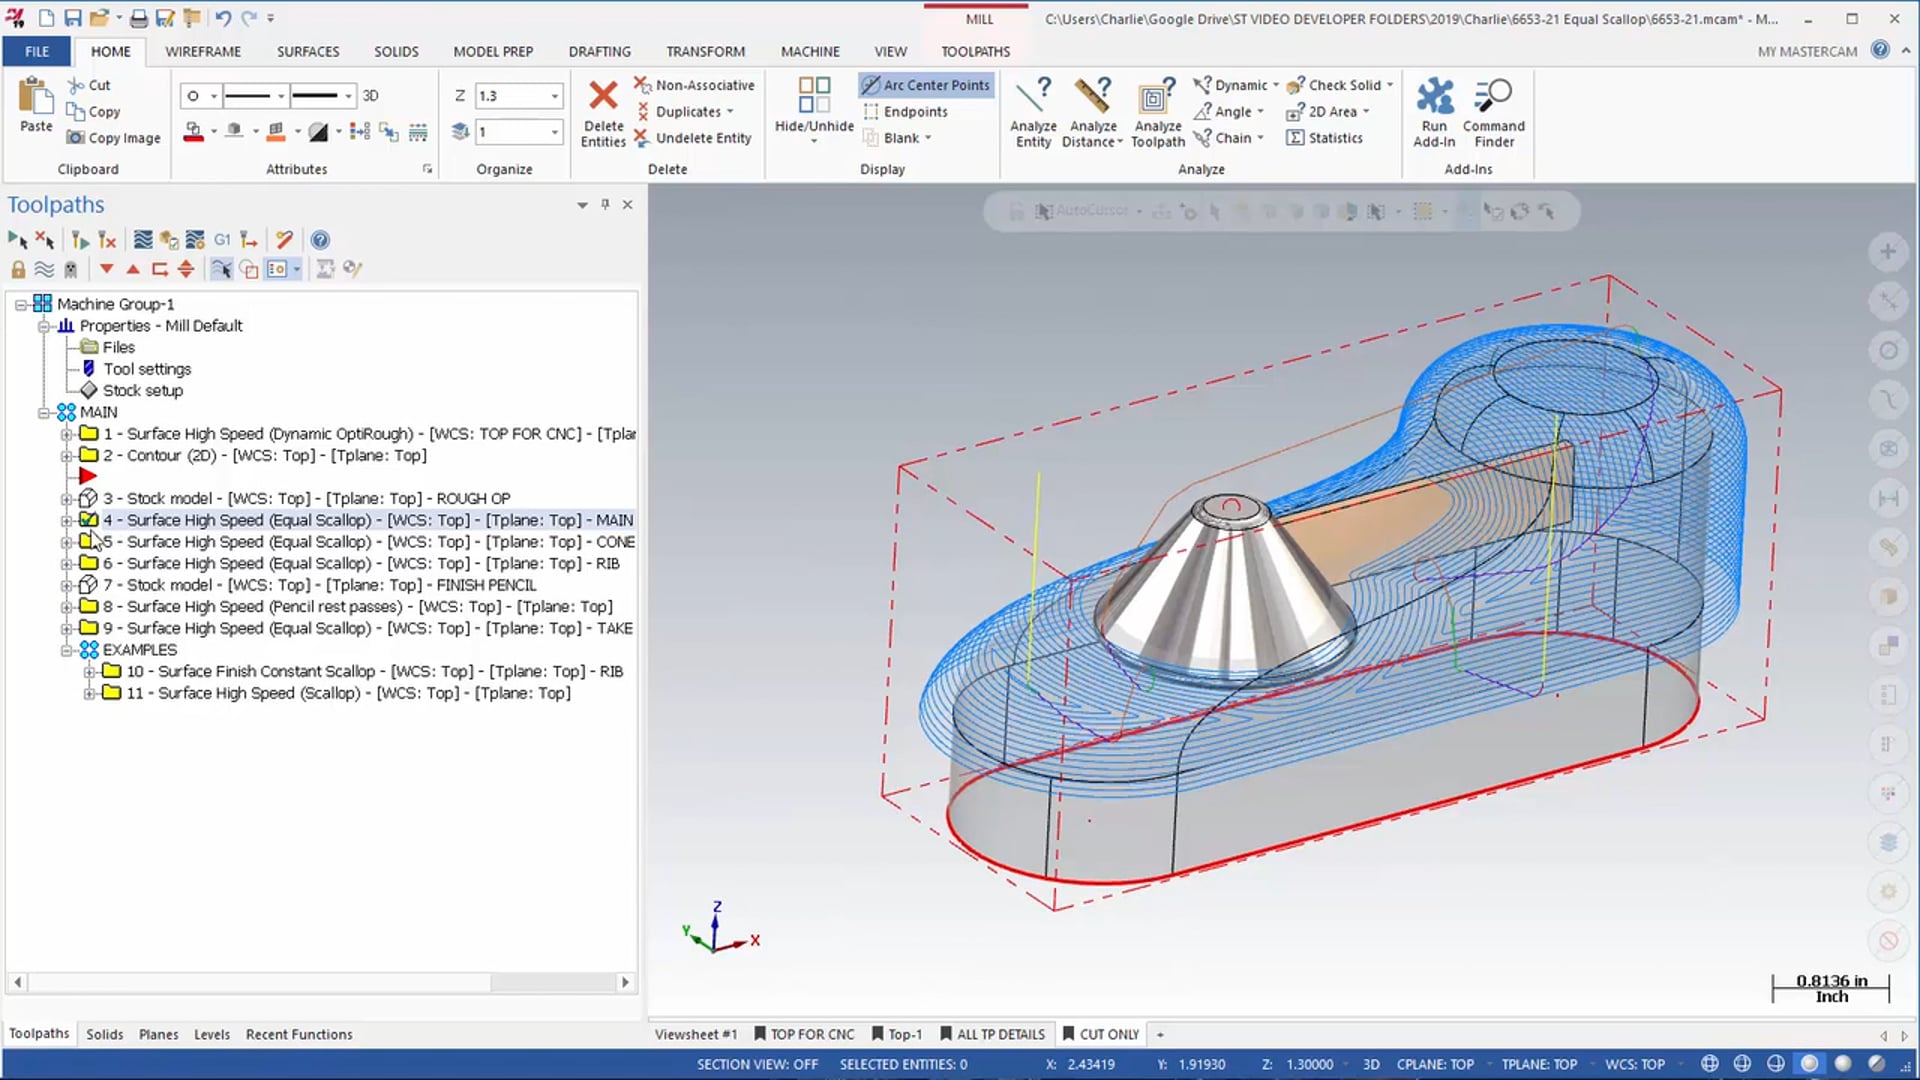Image resolution: width=1920 pixels, height=1080 pixels.
Task: Toggle lock on selected operations
Action: (x=18, y=269)
